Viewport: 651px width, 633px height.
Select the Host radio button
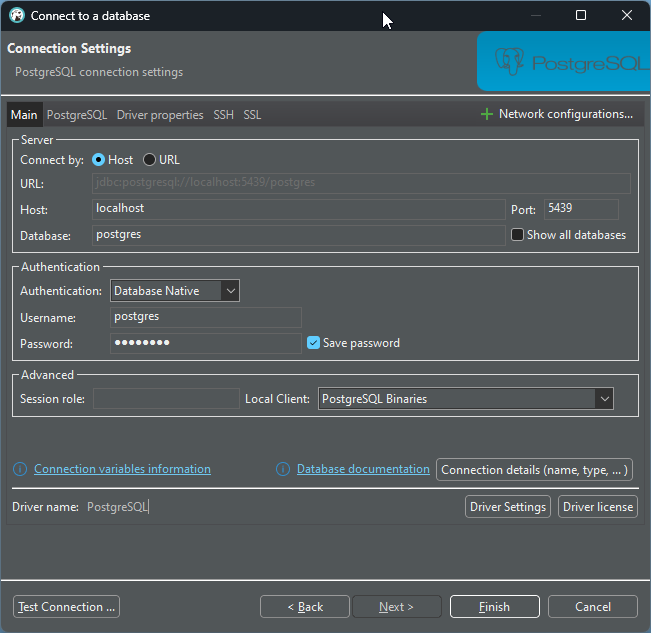pos(98,160)
